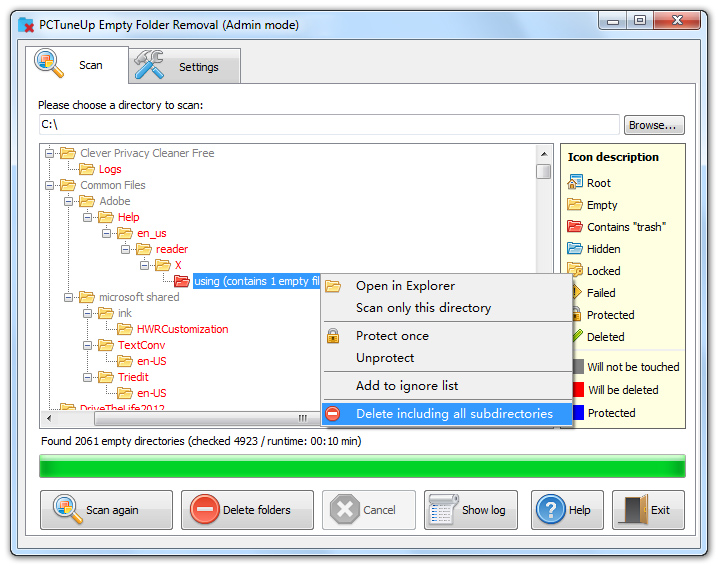Collapse the Adobe tree node
718x566 pixels.
(x=68, y=201)
